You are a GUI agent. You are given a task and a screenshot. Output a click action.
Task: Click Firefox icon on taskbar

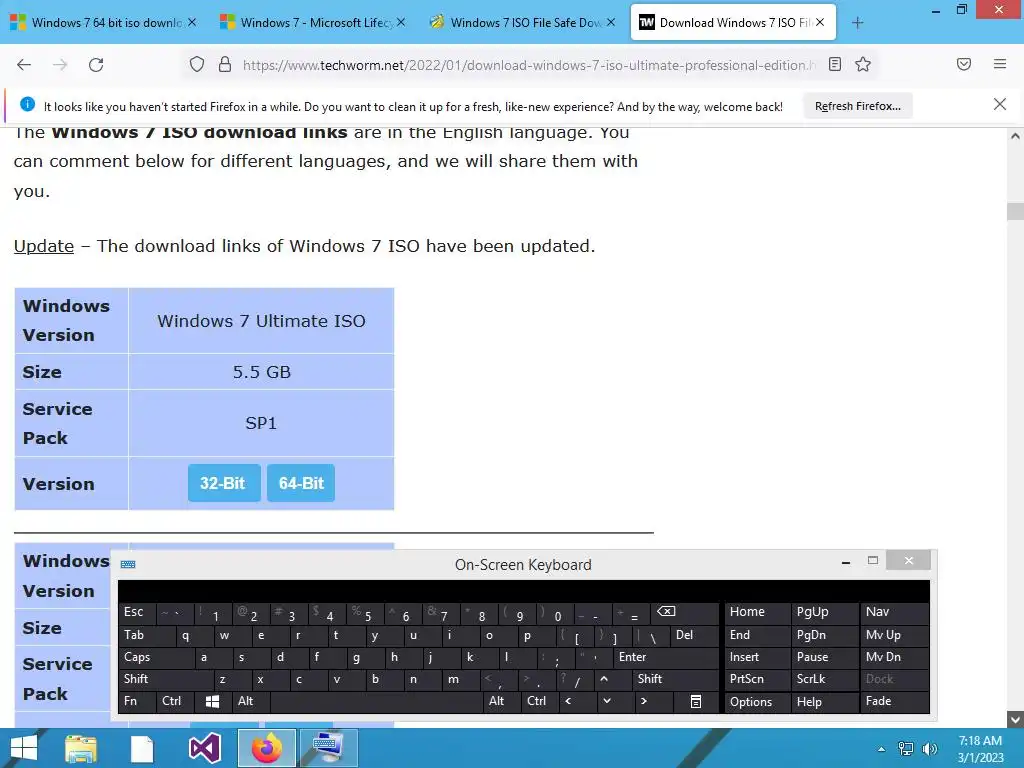pyautogui.click(x=266, y=748)
